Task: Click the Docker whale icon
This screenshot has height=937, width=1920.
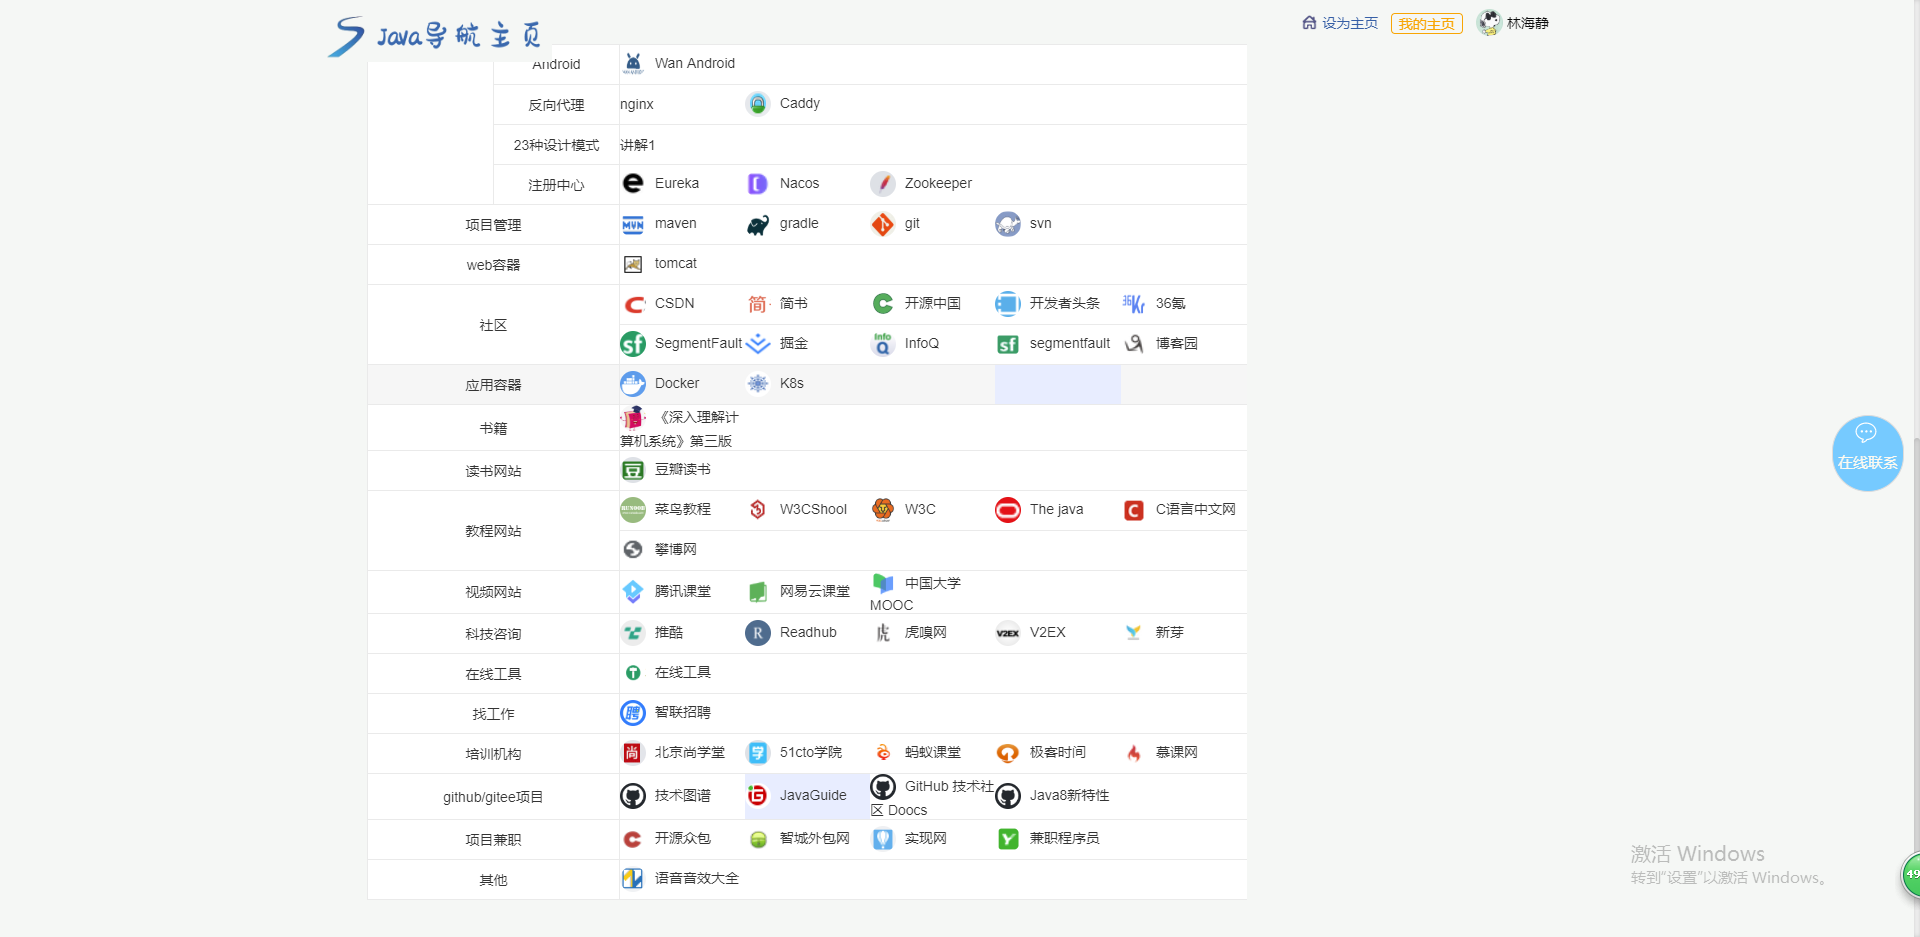Action: tap(633, 384)
